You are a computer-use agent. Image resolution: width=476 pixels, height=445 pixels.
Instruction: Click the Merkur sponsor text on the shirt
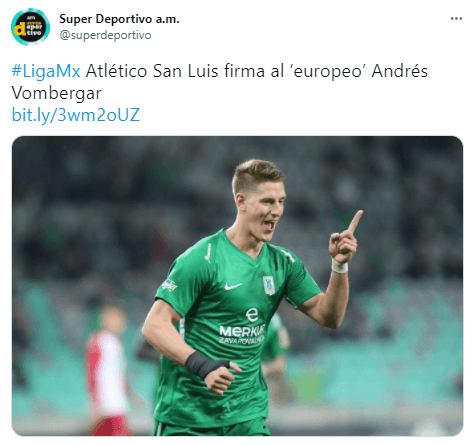tap(242, 330)
